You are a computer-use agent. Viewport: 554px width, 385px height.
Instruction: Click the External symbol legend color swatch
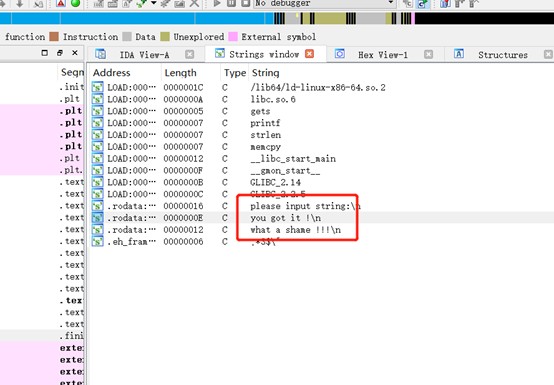[233, 37]
